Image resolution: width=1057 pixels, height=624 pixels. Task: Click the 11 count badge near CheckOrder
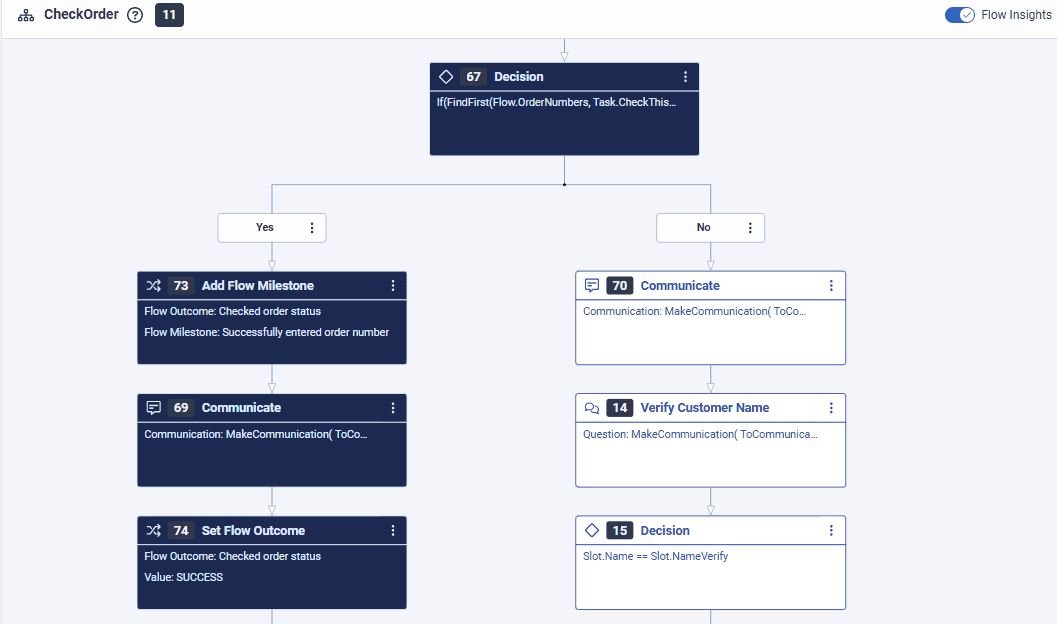point(169,15)
